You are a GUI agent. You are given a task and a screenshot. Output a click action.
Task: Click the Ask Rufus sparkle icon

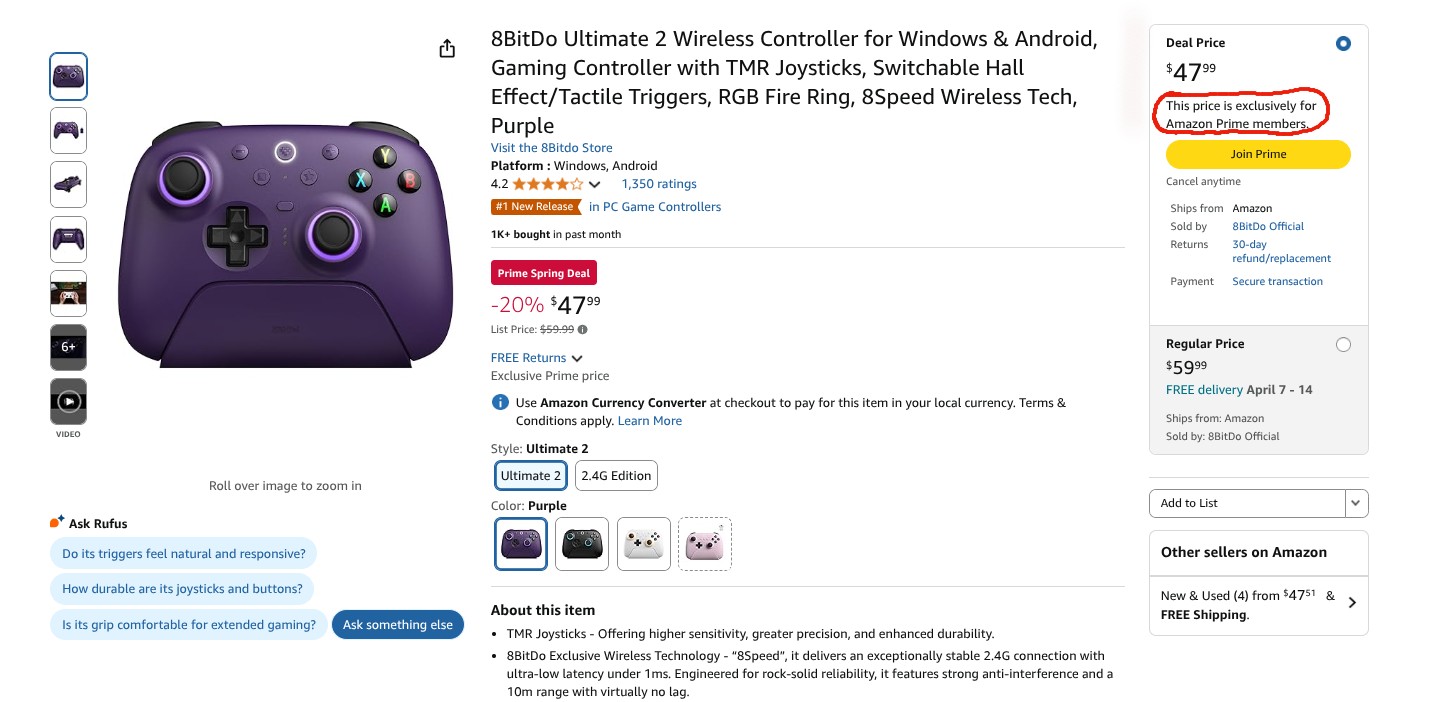click(57, 523)
